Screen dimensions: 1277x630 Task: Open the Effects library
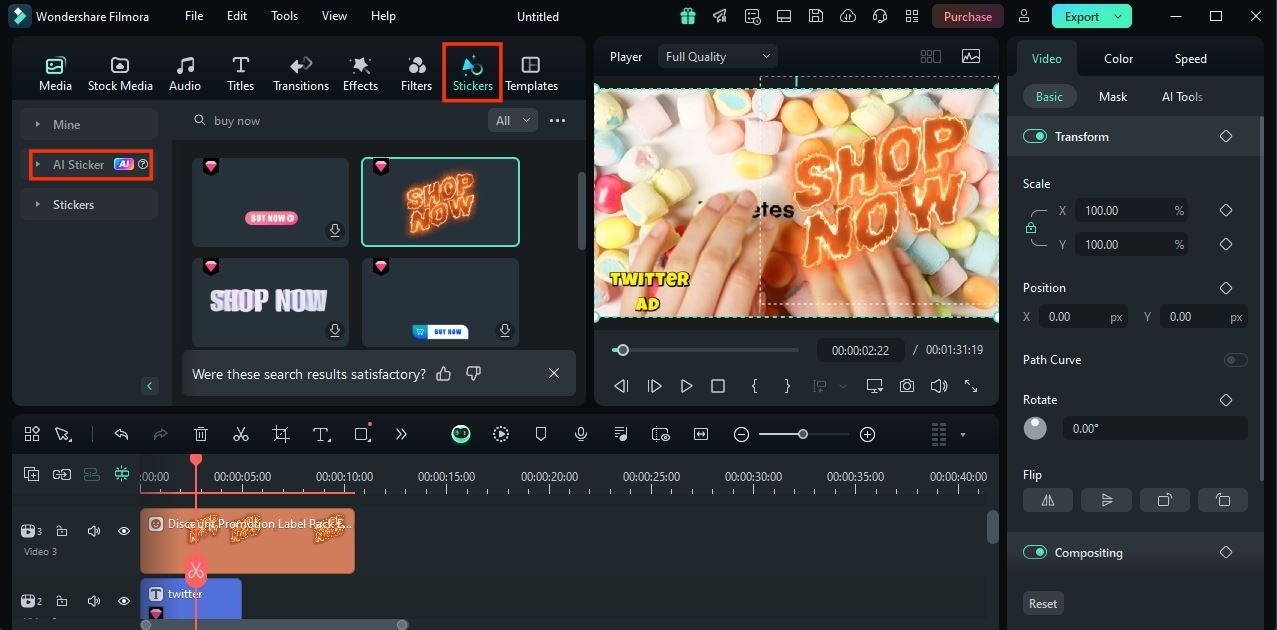tap(360, 72)
